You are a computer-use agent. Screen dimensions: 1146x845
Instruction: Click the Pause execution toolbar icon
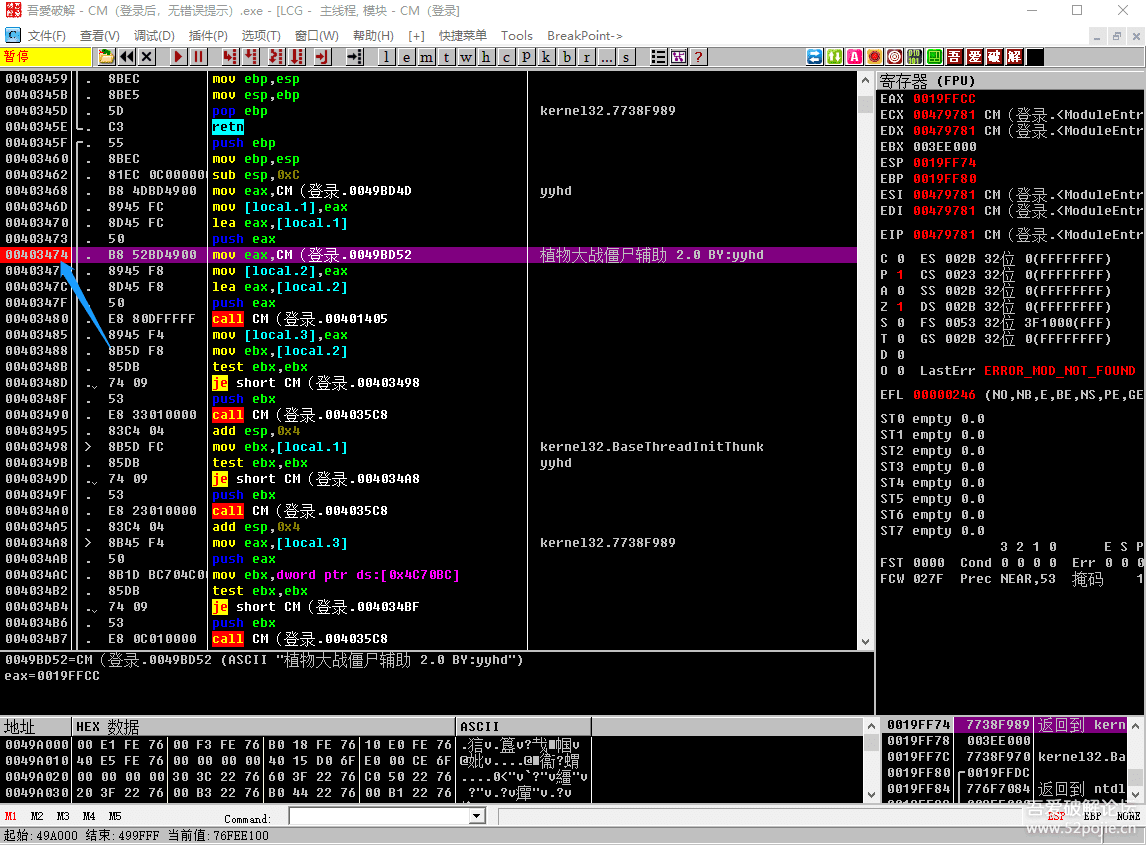[199, 57]
